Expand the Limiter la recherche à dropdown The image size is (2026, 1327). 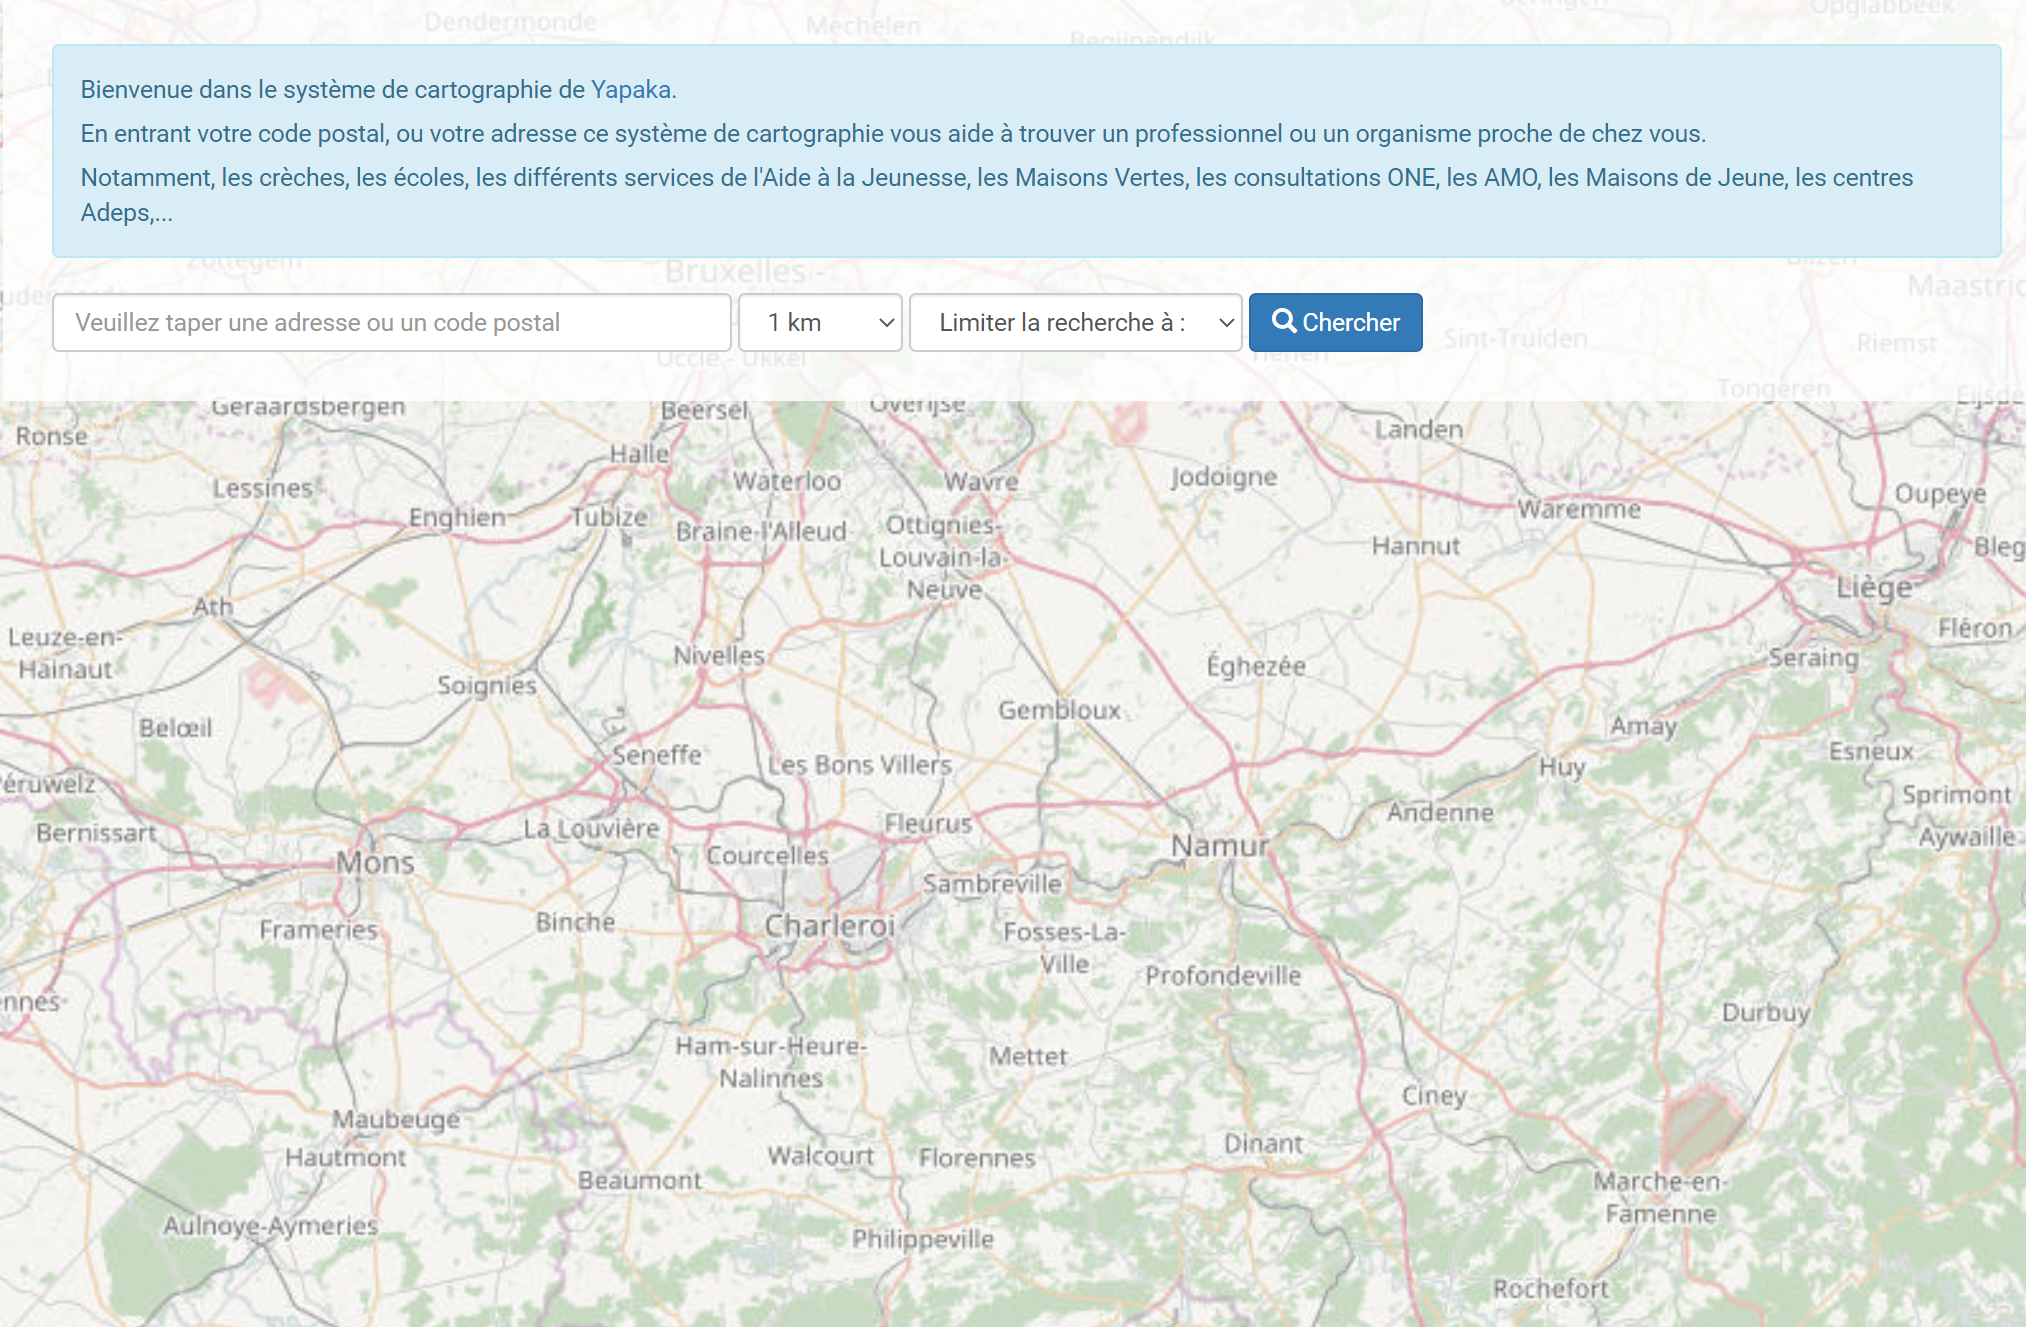[1074, 322]
